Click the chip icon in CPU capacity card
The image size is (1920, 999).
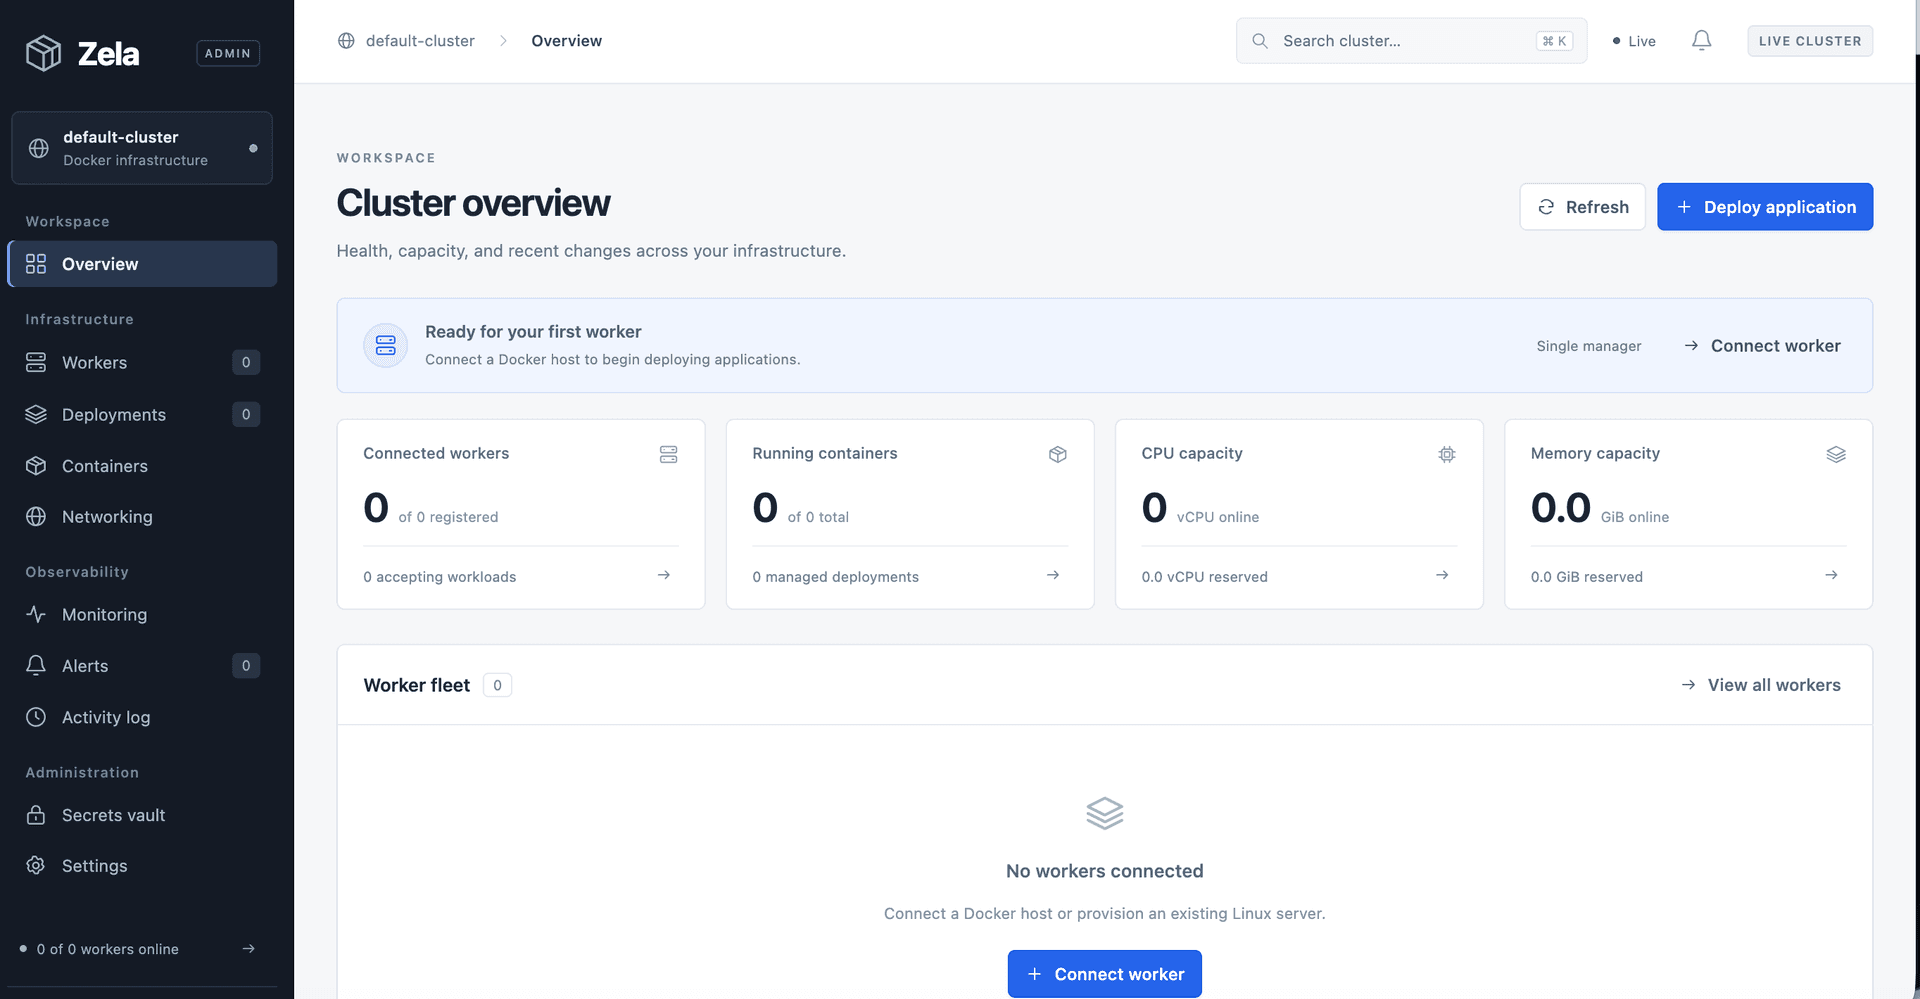1446,454
